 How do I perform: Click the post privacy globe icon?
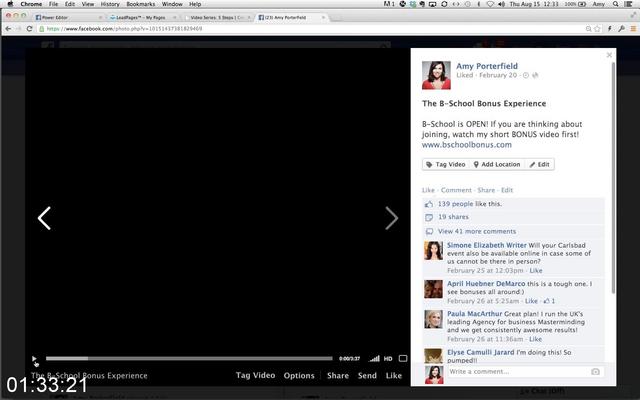536,75
